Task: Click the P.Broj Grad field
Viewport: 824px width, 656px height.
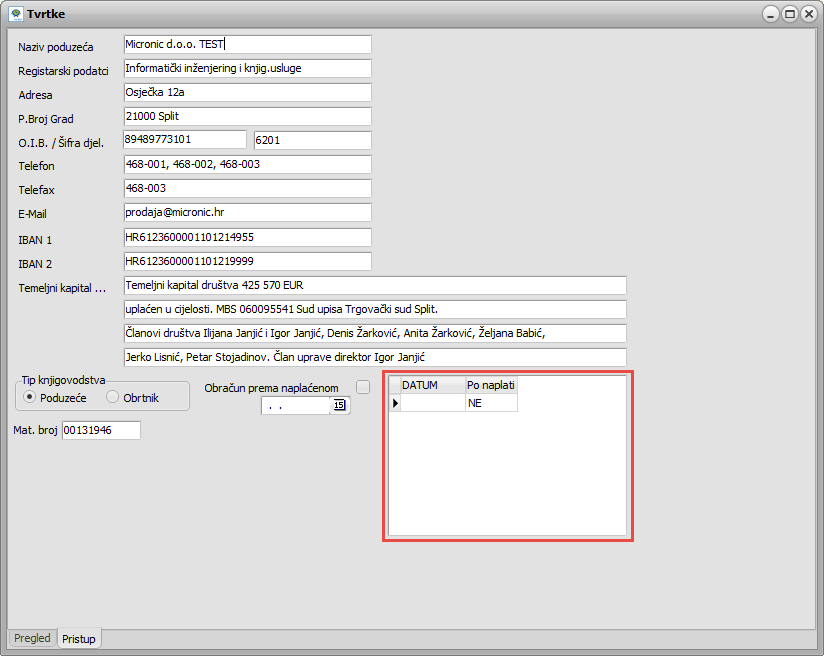Action: 248,116
